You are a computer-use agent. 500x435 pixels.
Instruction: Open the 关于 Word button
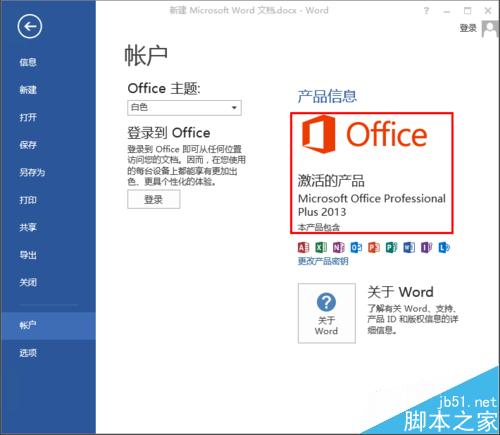[327, 313]
